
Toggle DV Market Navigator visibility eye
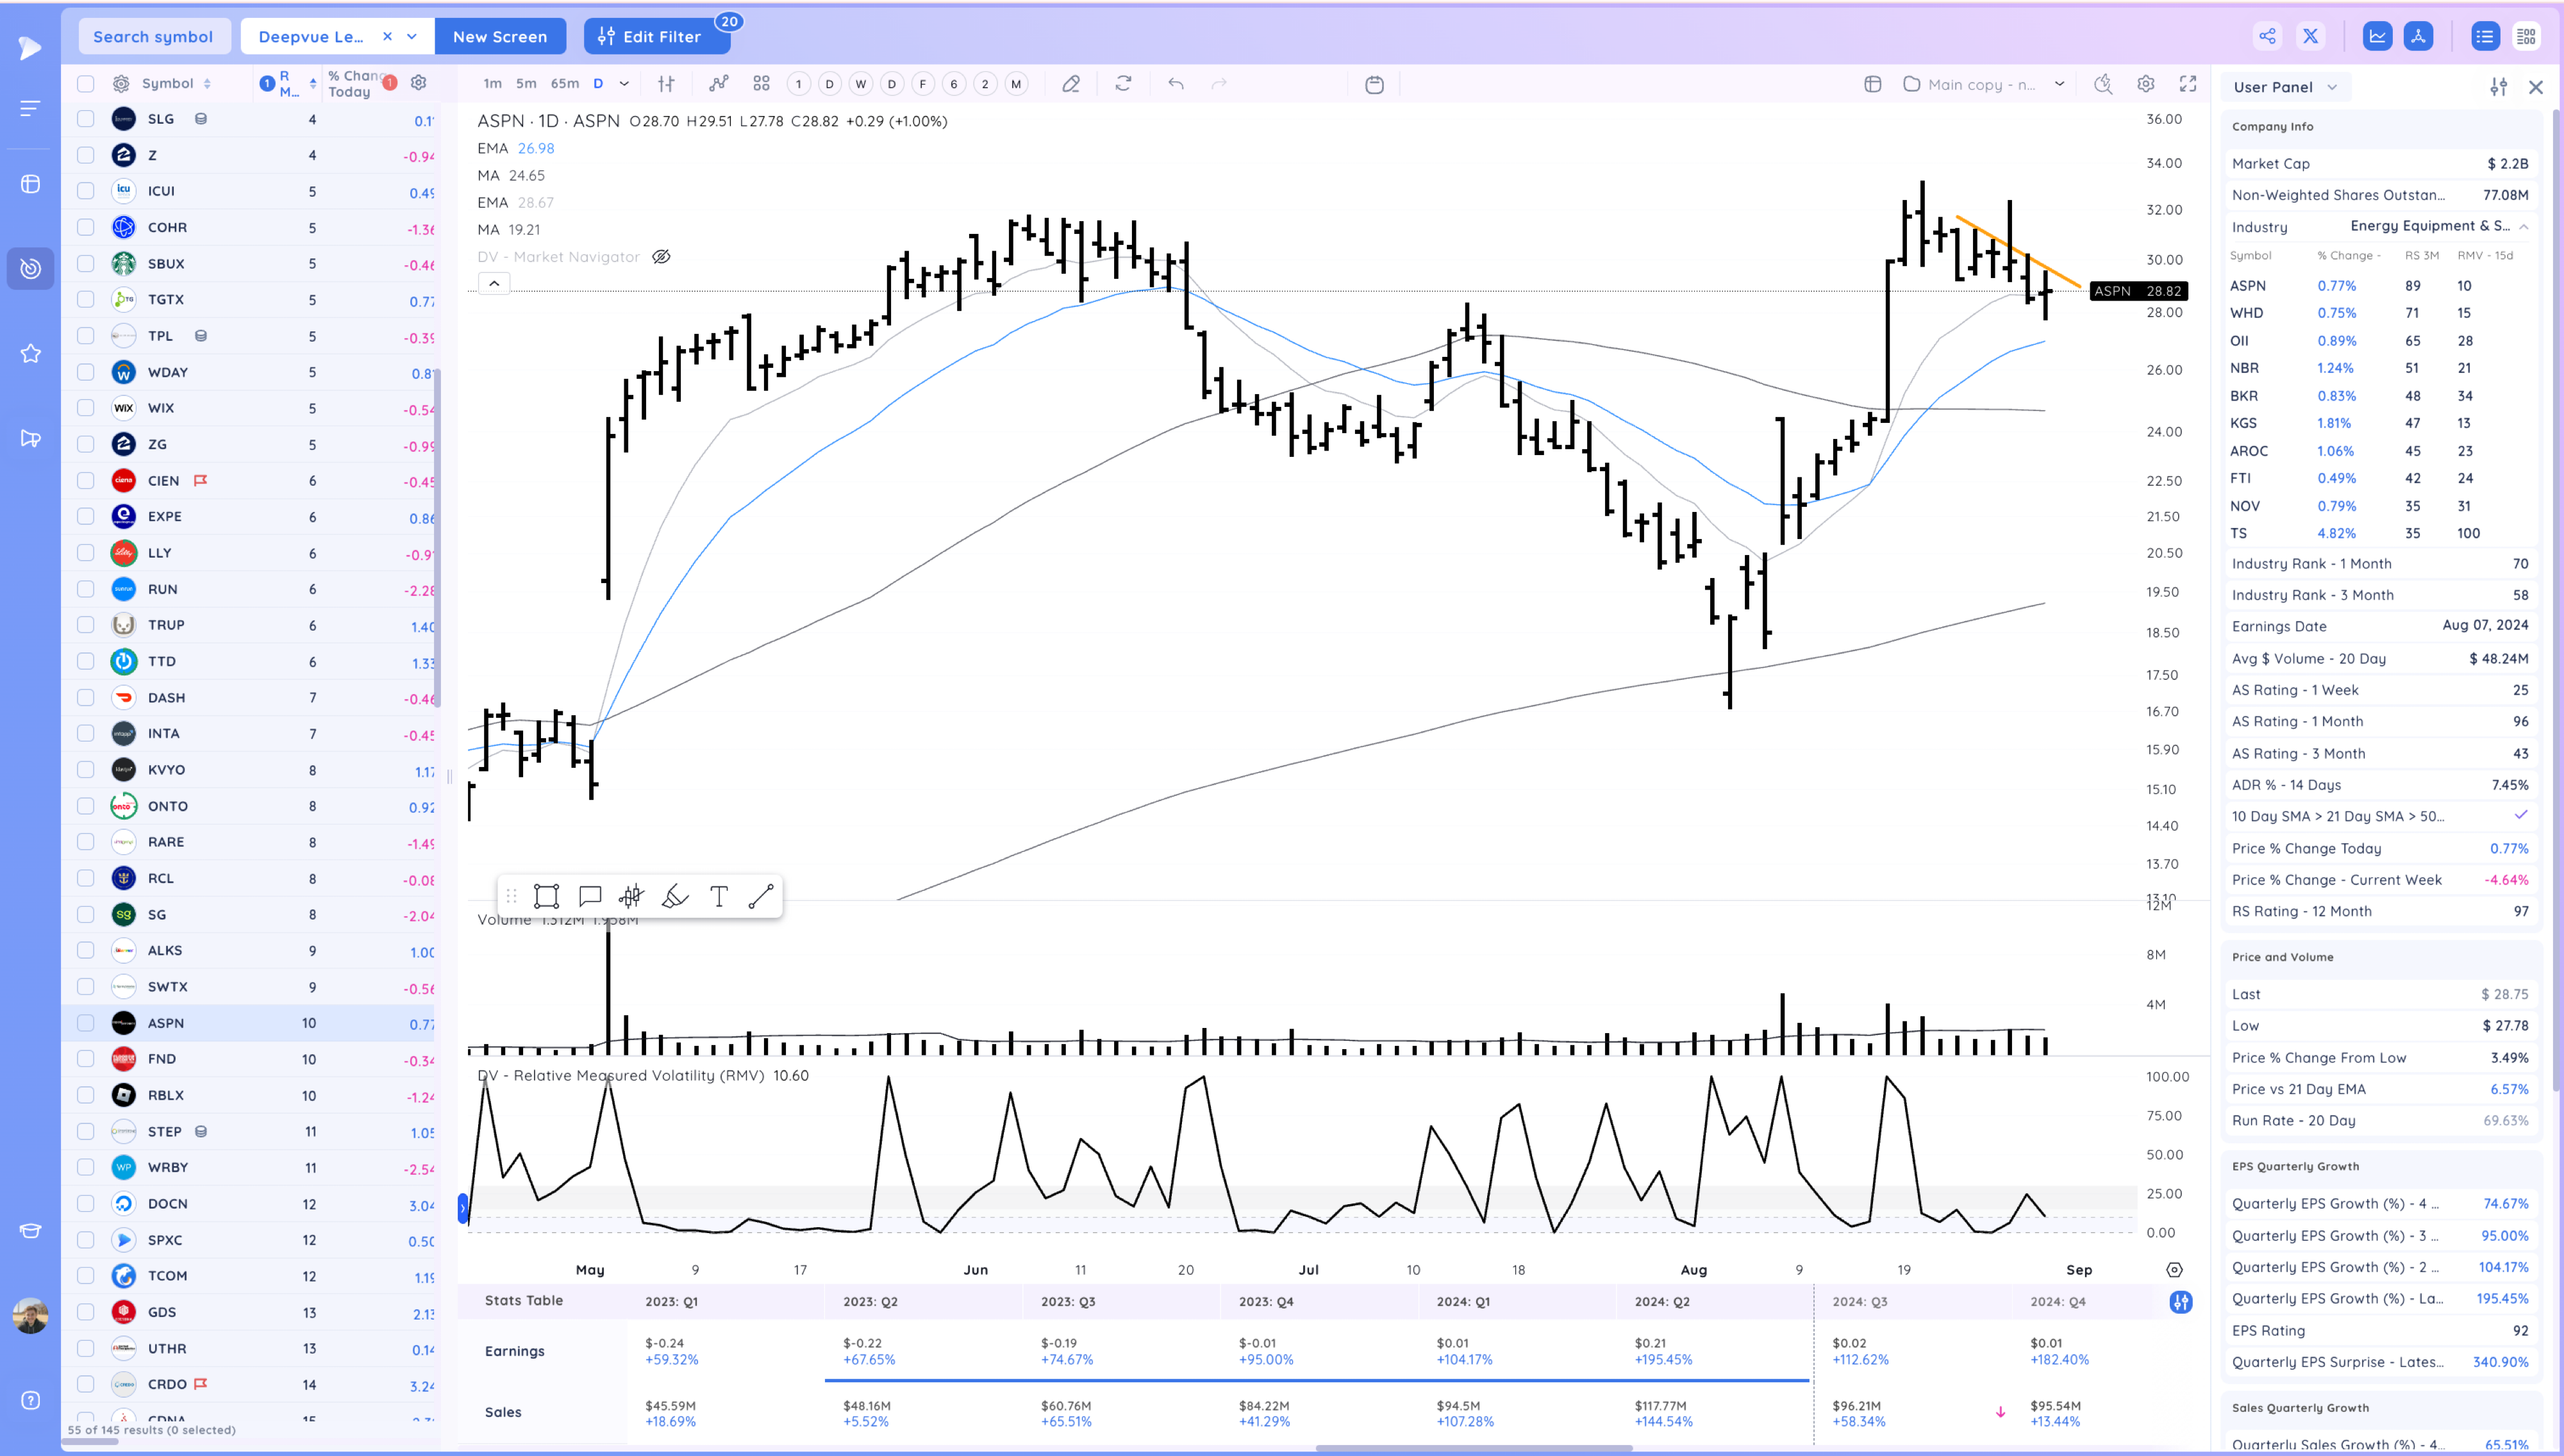[x=661, y=257]
